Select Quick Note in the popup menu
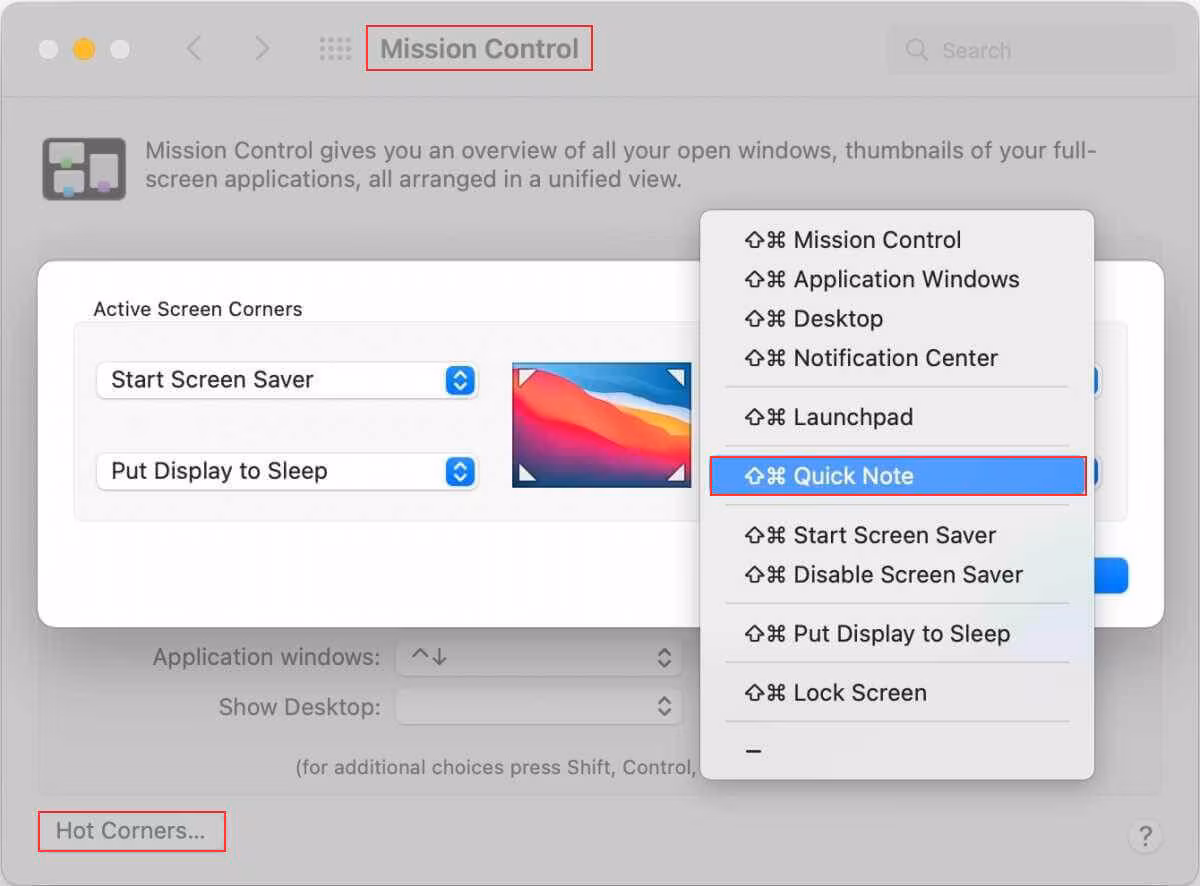This screenshot has height=886, width=1200. click(x=897, y=476)
